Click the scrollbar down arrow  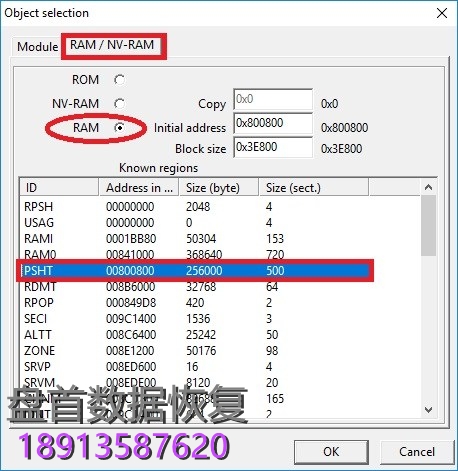click(429, 409)
